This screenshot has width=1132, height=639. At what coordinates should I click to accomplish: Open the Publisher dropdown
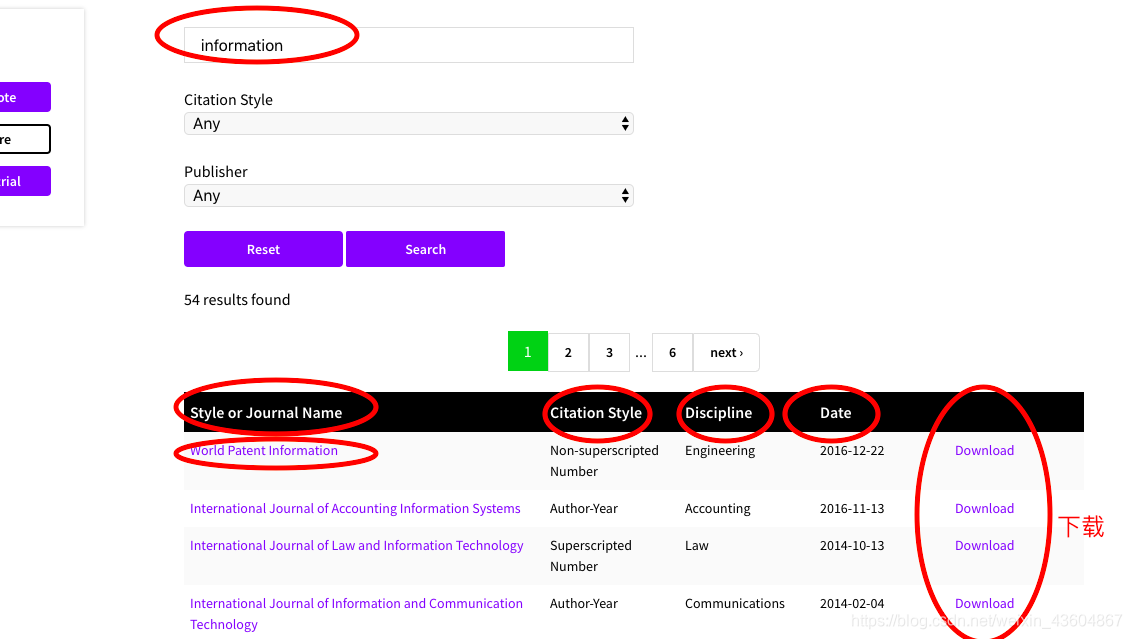409,196
